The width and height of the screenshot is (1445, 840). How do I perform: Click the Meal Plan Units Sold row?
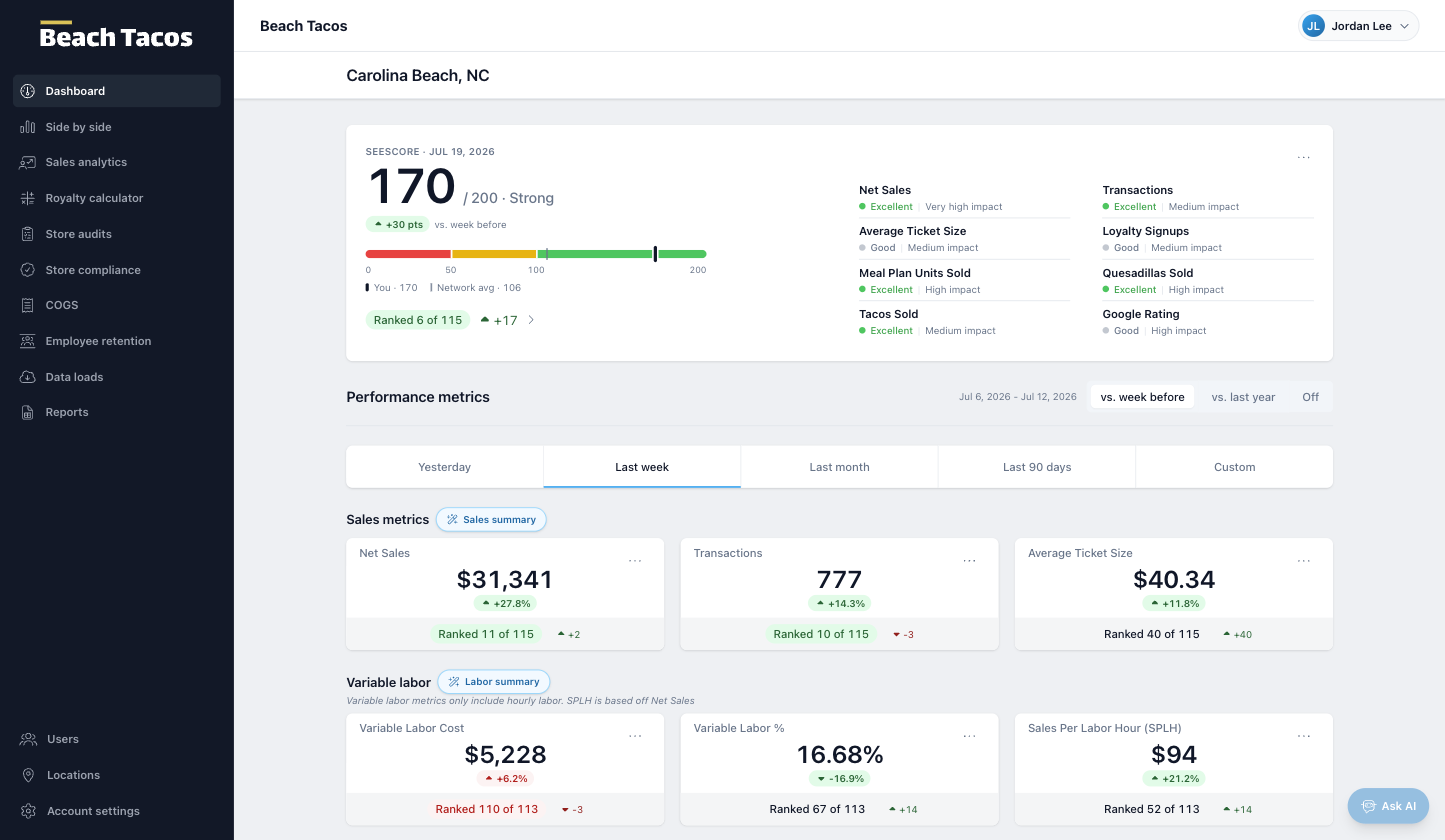pyautogui.click(x=964, y=281)
